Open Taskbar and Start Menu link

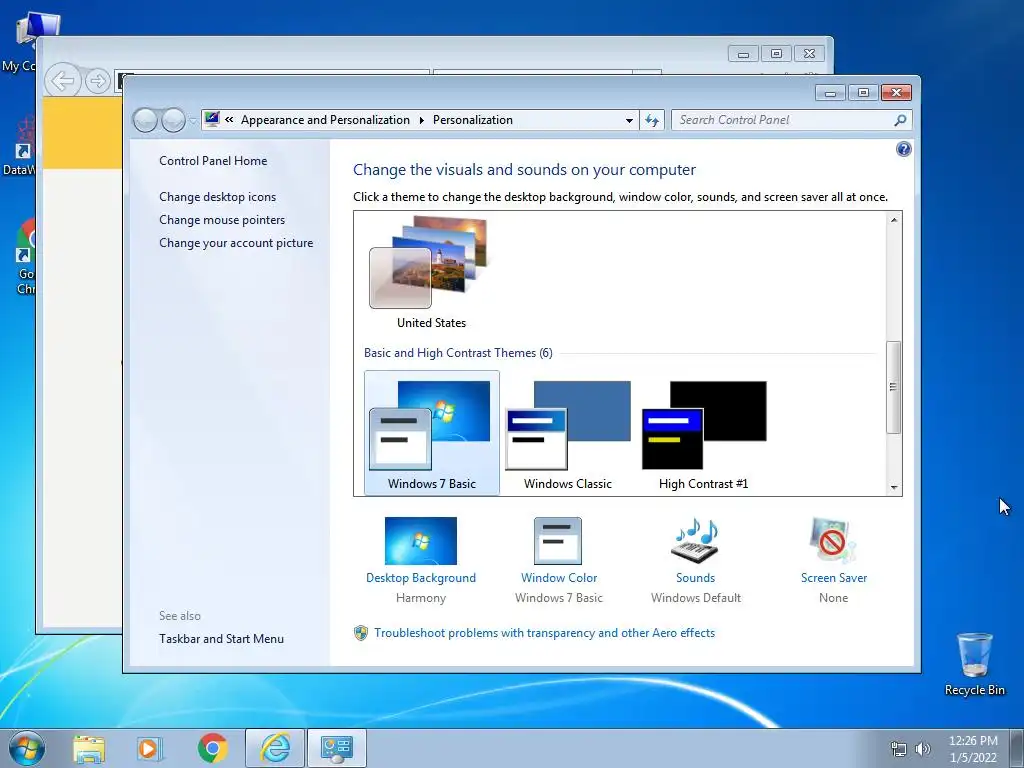(x=221, y=639)
